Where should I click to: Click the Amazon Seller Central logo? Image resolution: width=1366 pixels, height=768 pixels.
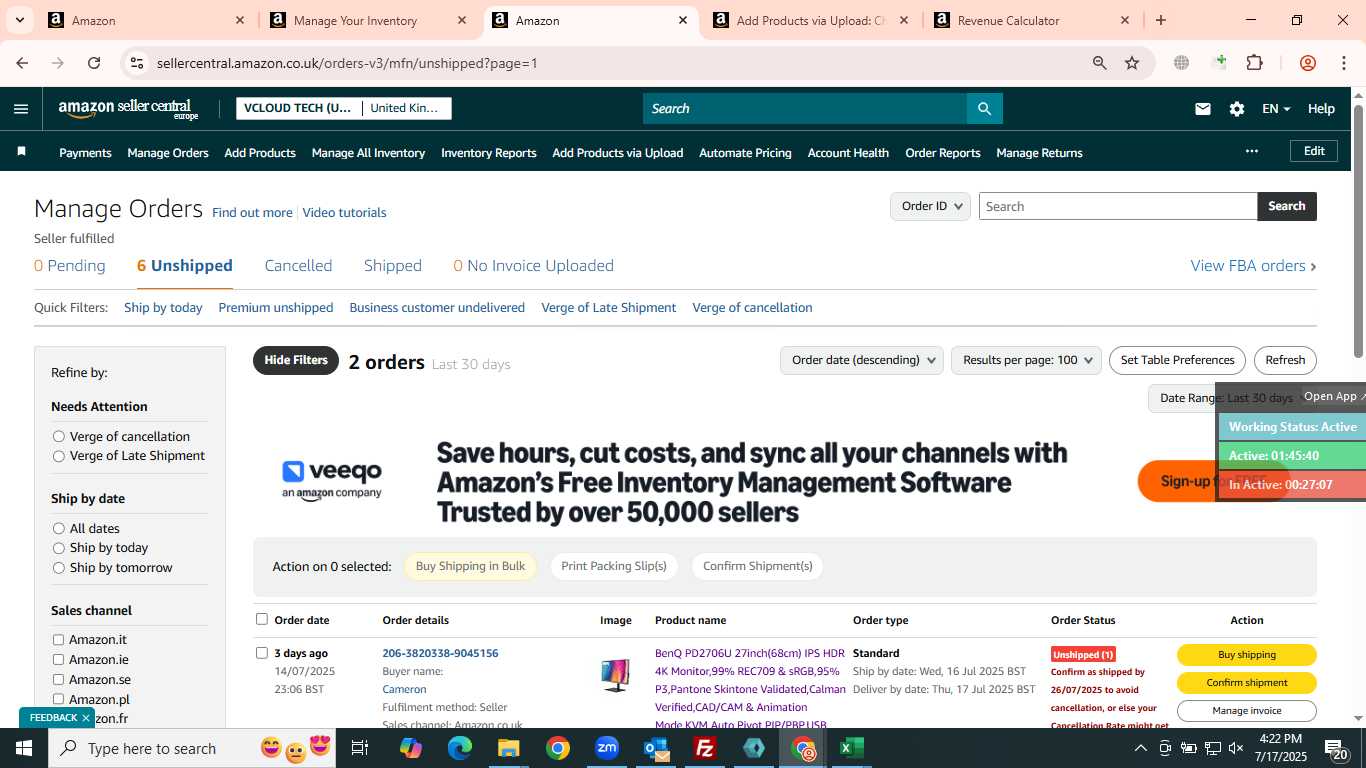(129, 109)
